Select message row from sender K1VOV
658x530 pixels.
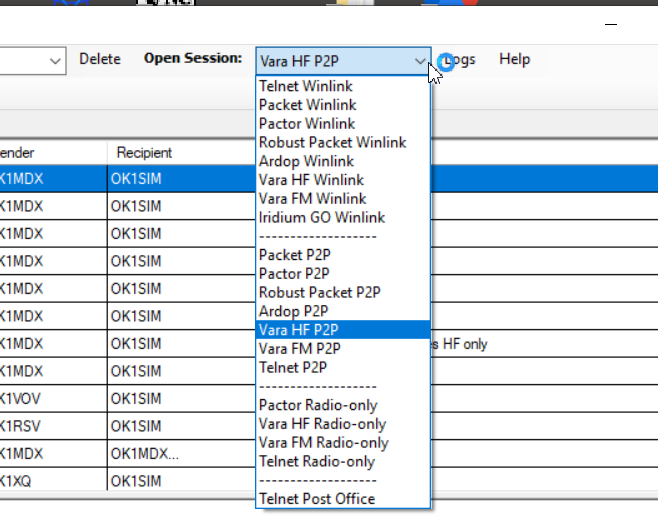point(329,399)
